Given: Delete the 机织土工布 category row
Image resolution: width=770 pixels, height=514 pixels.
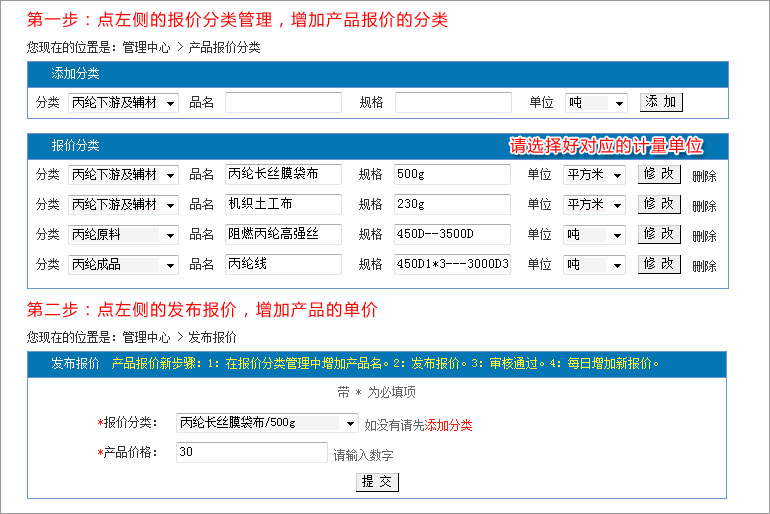Looking at the screenshot, I should pos(704,206).
